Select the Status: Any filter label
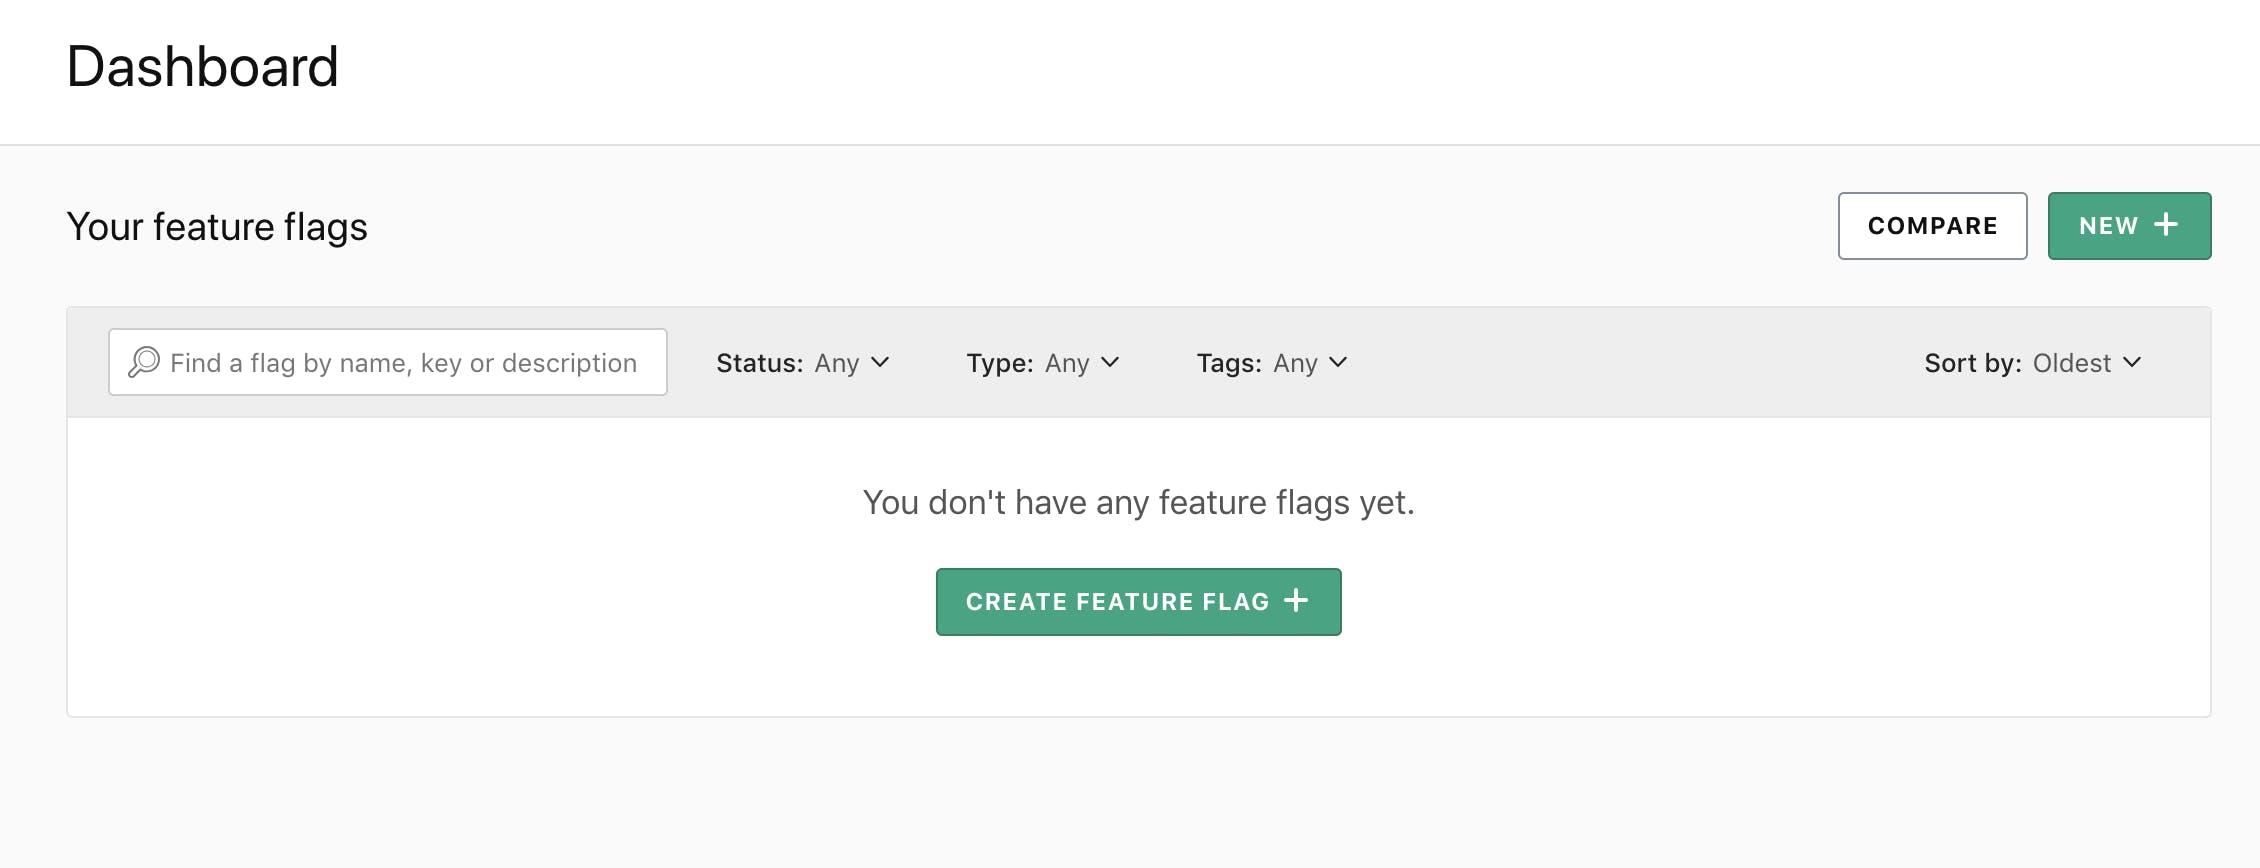The image size is (2260, 868). point(758,363)
